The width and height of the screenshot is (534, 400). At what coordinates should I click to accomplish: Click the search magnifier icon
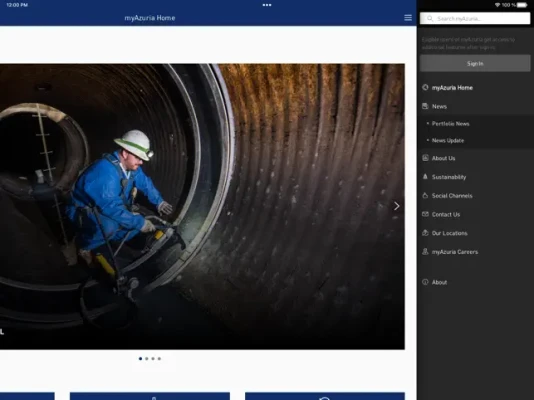click(430, 18)
